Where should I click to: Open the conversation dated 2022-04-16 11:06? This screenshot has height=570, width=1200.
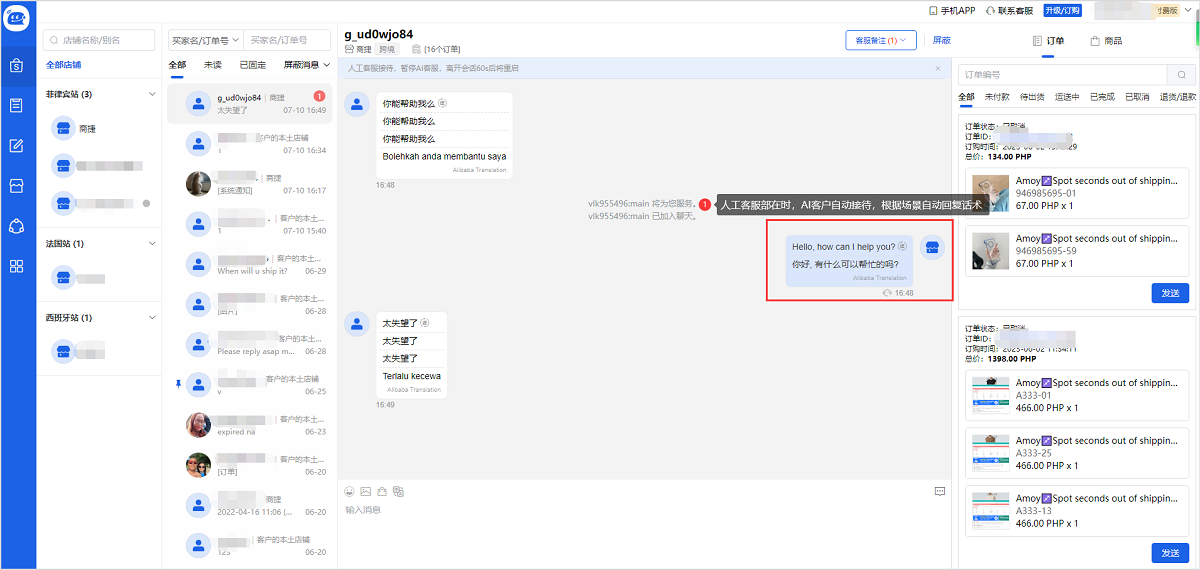point(248,504)
